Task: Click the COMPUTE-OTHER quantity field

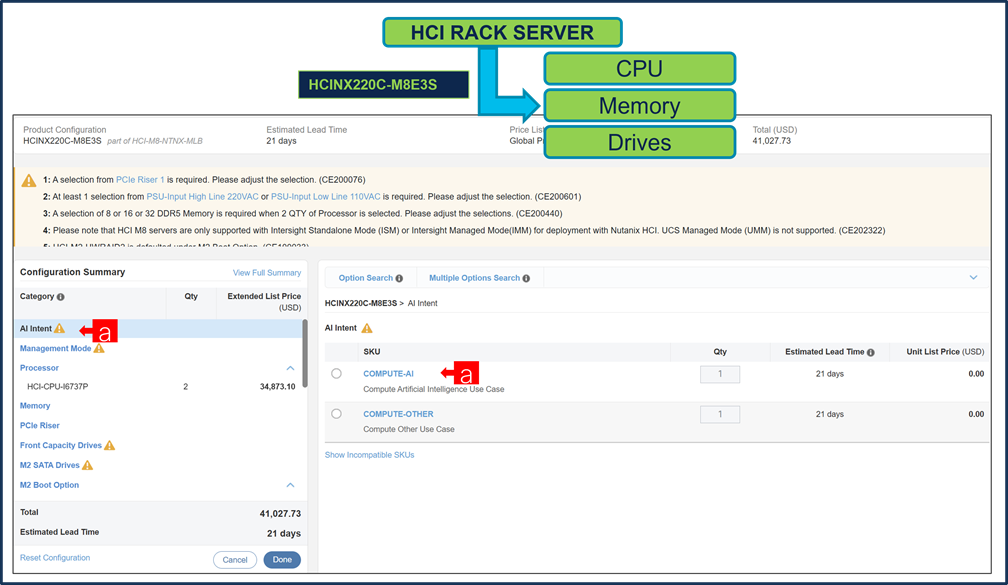Action: point(720,415)
